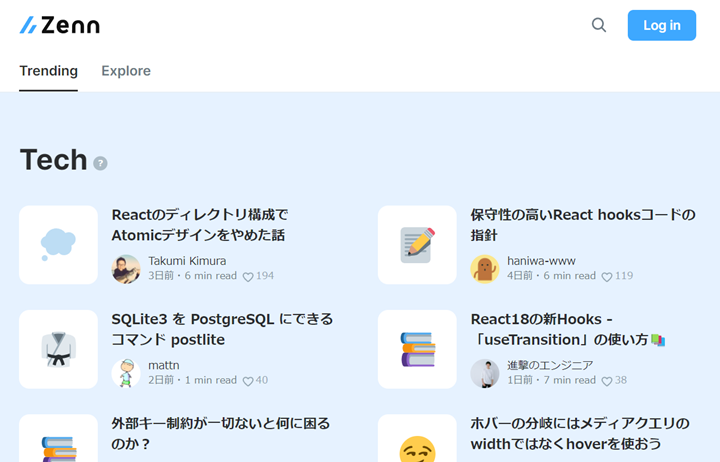
Task: Open author name mattn
Action: 163,365
